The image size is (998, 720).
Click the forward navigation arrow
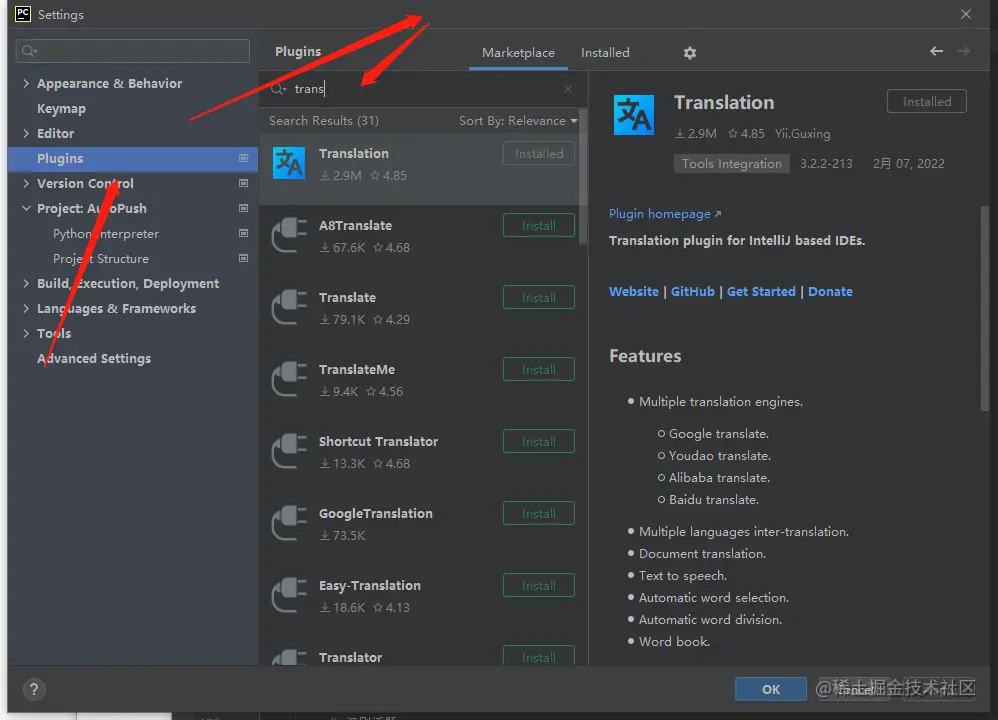[964, 51]
